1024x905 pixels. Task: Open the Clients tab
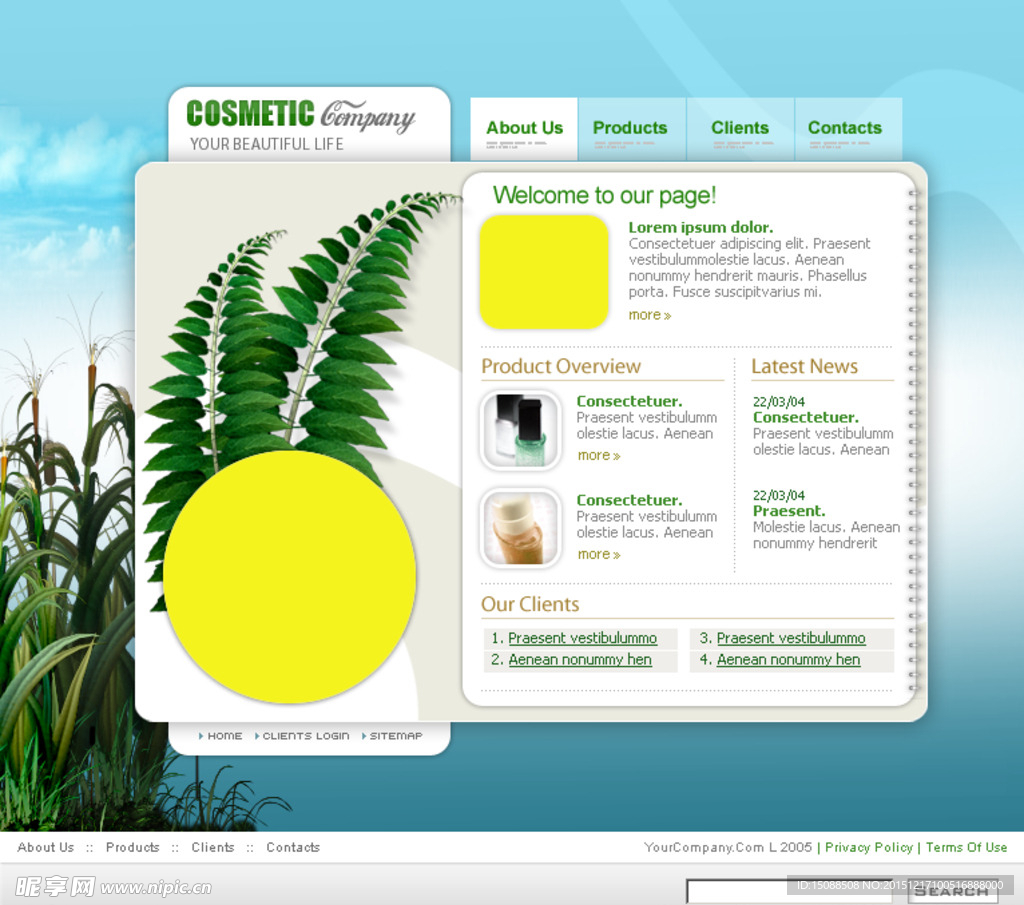[x=740, y=129]
